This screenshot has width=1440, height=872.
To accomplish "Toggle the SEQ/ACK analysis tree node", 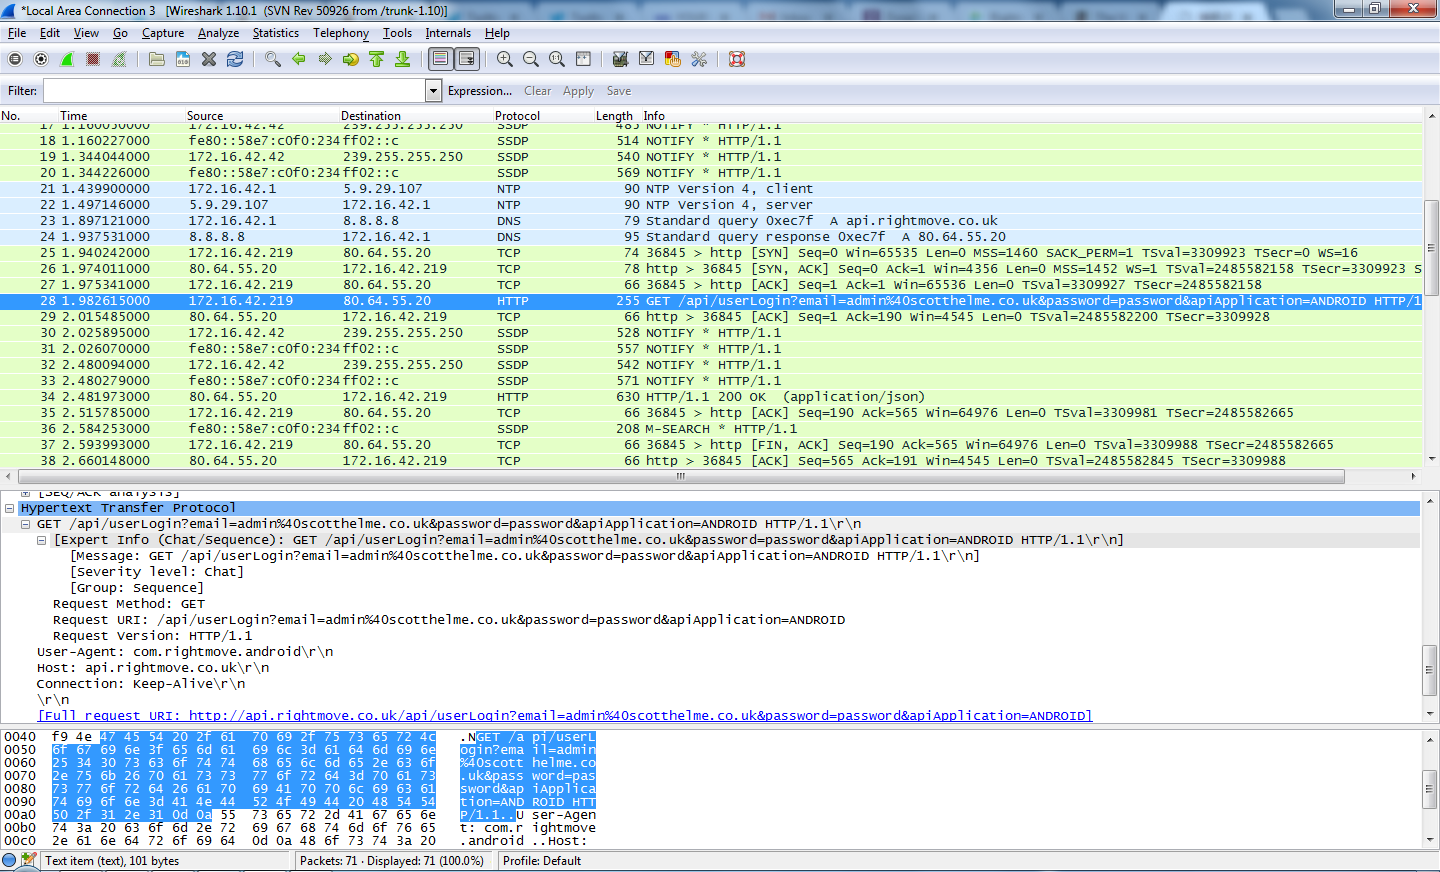I will click(x=25, y=493).
